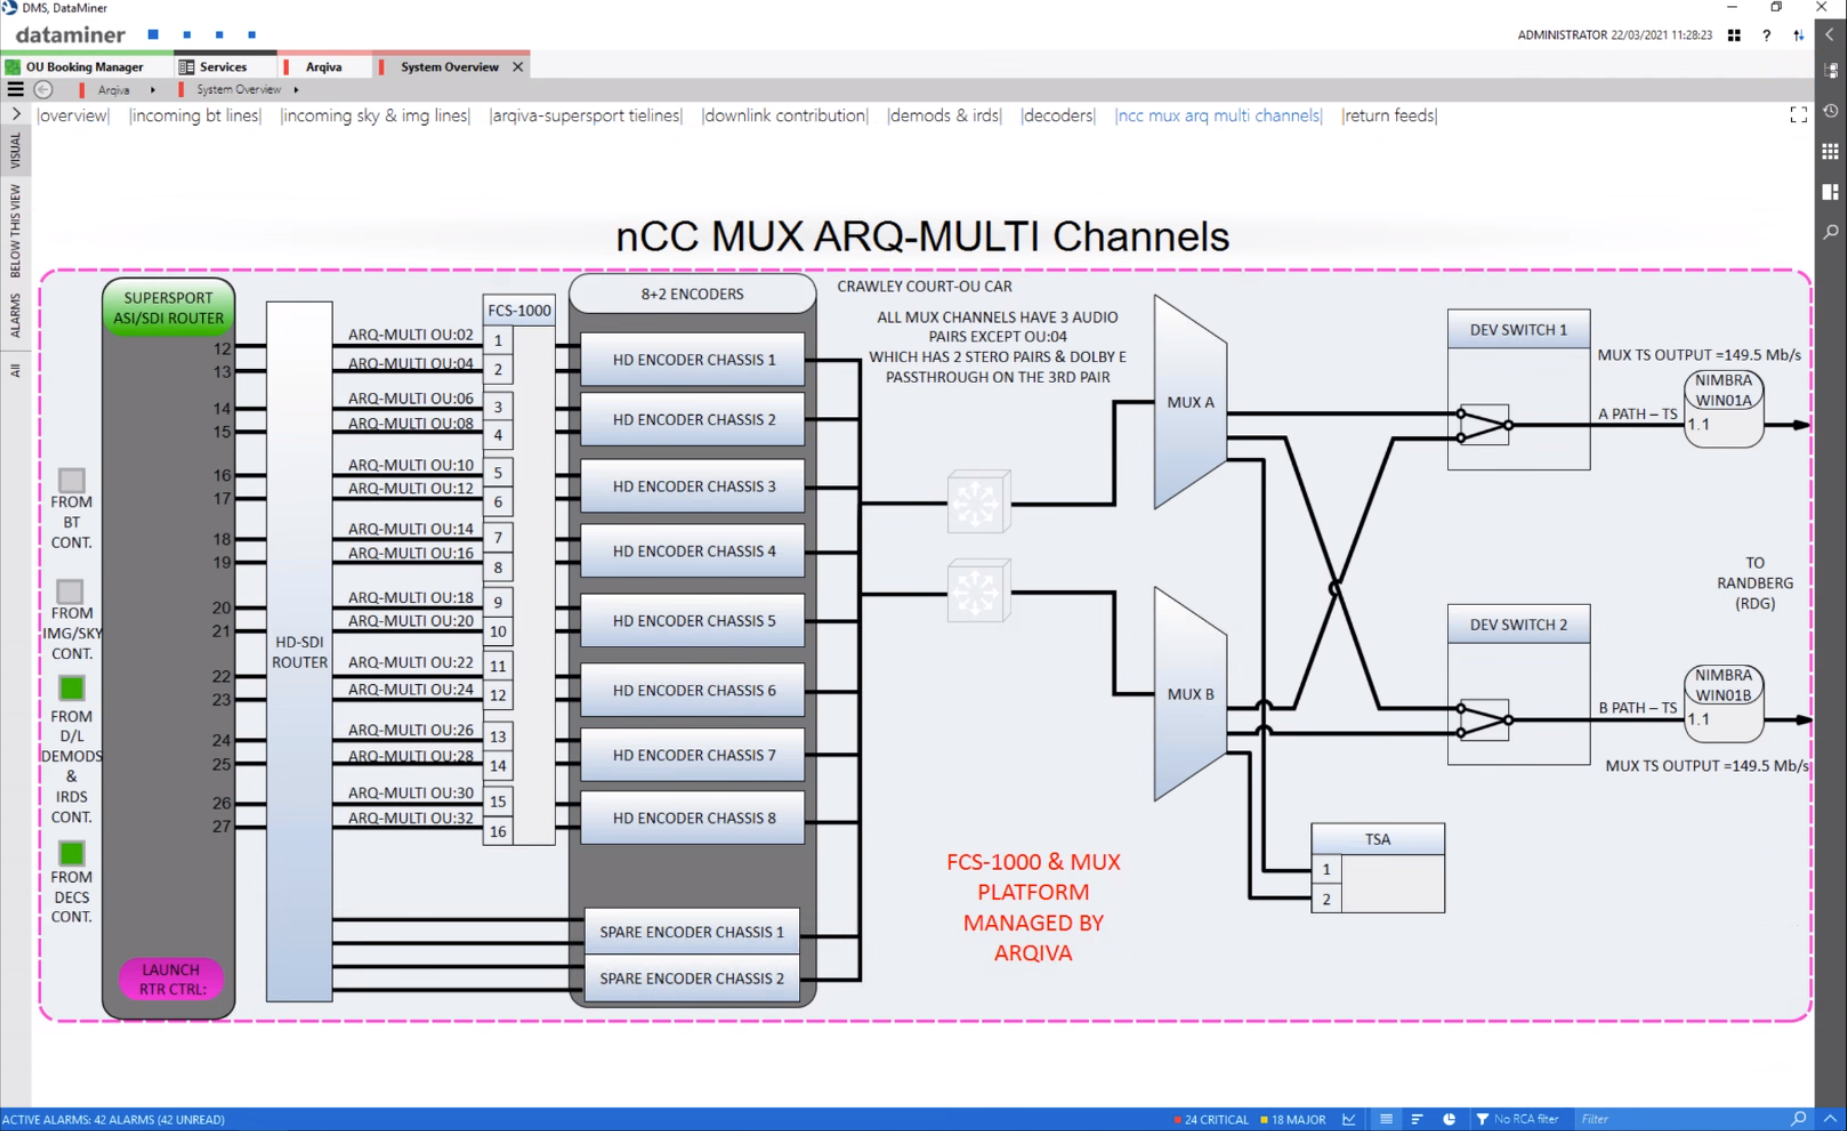Select the ncc mux arq multi channels page
This screenshot has height=1131, width=1847.
[1218, 115]
